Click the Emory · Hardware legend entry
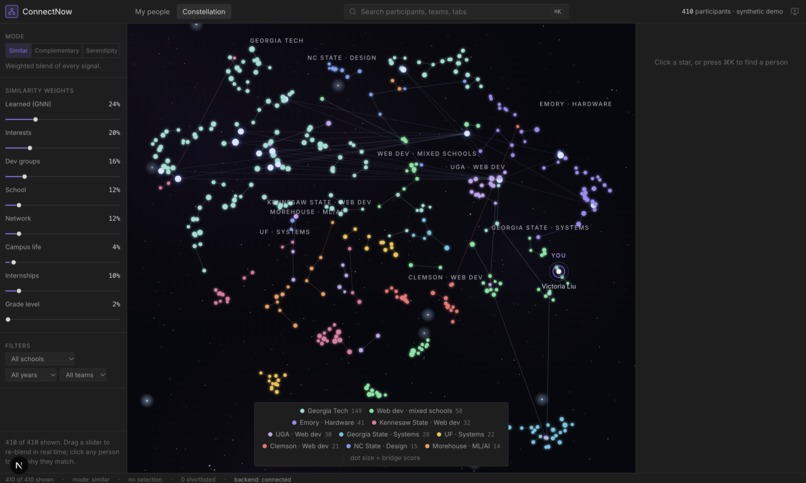 [328, 422]
